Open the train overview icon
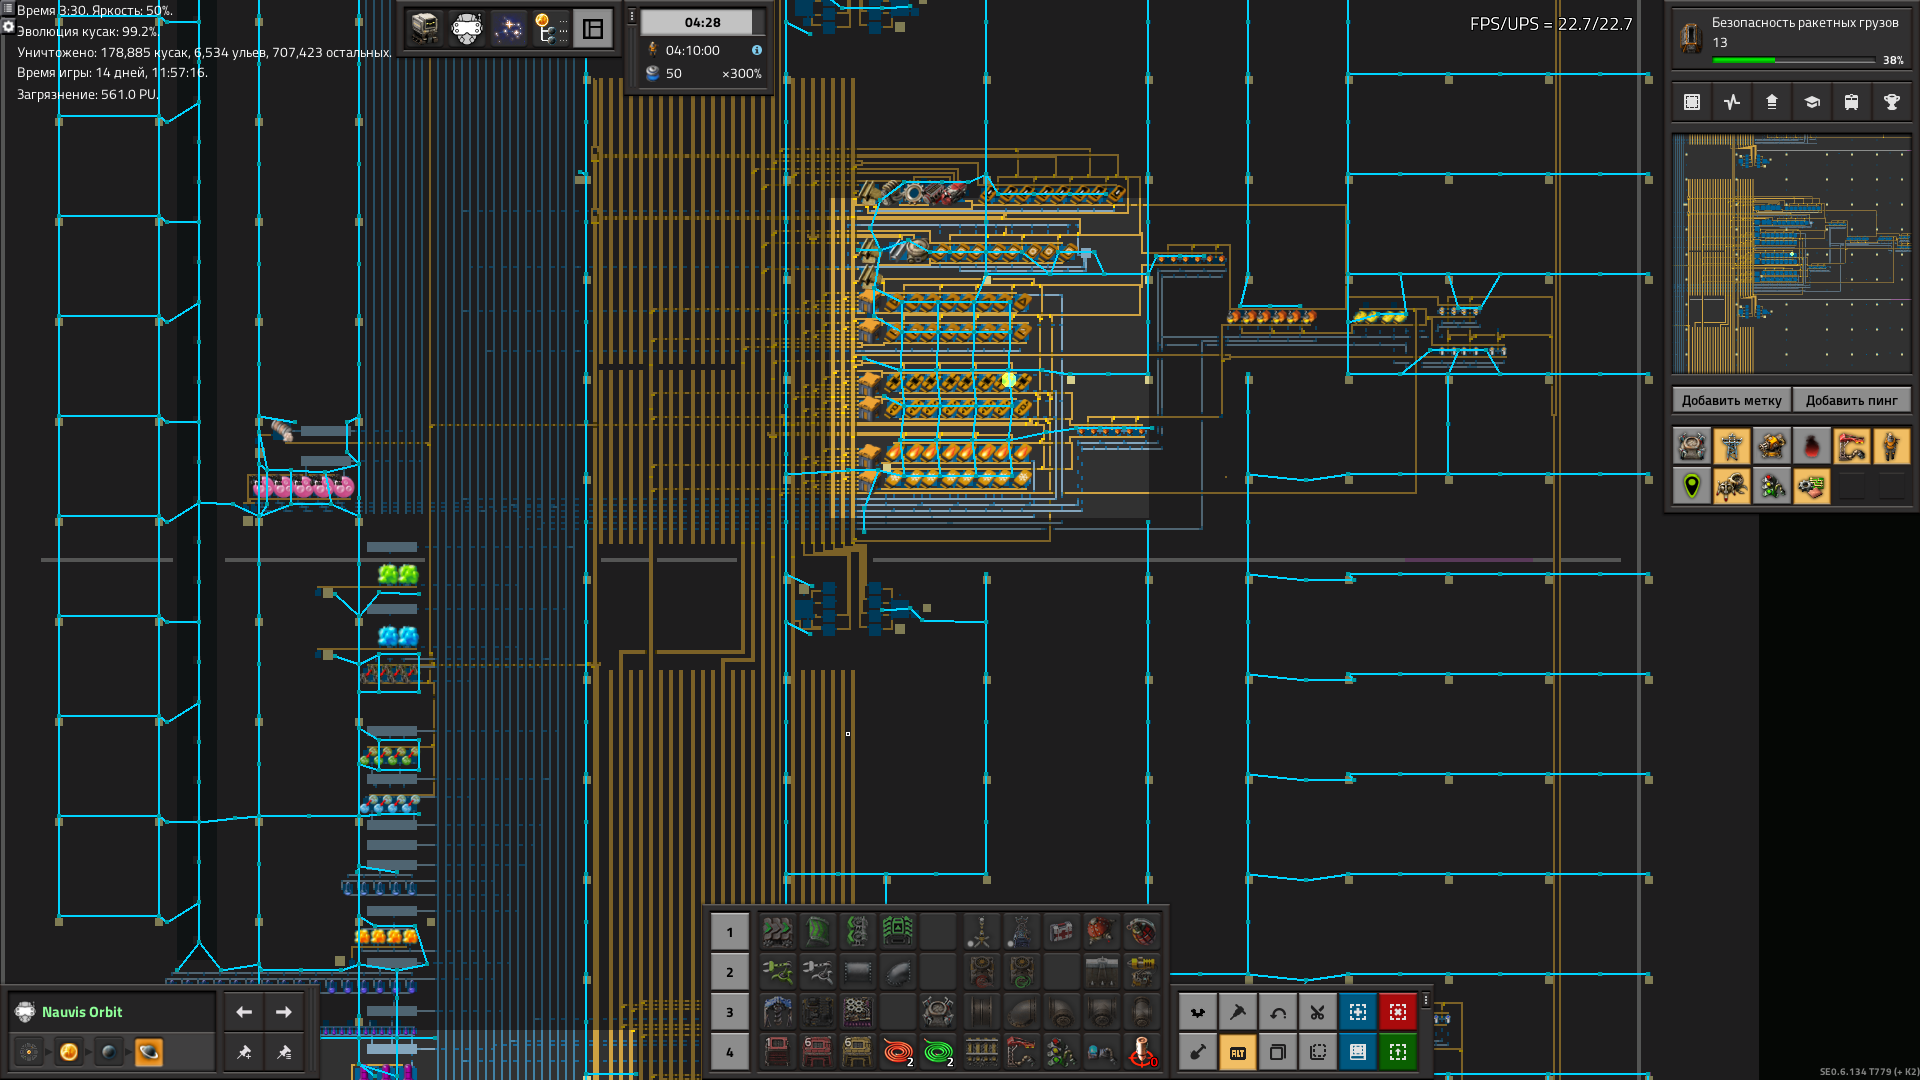The width and height of the screenshot is (1920, 1080). [1851, 102]
